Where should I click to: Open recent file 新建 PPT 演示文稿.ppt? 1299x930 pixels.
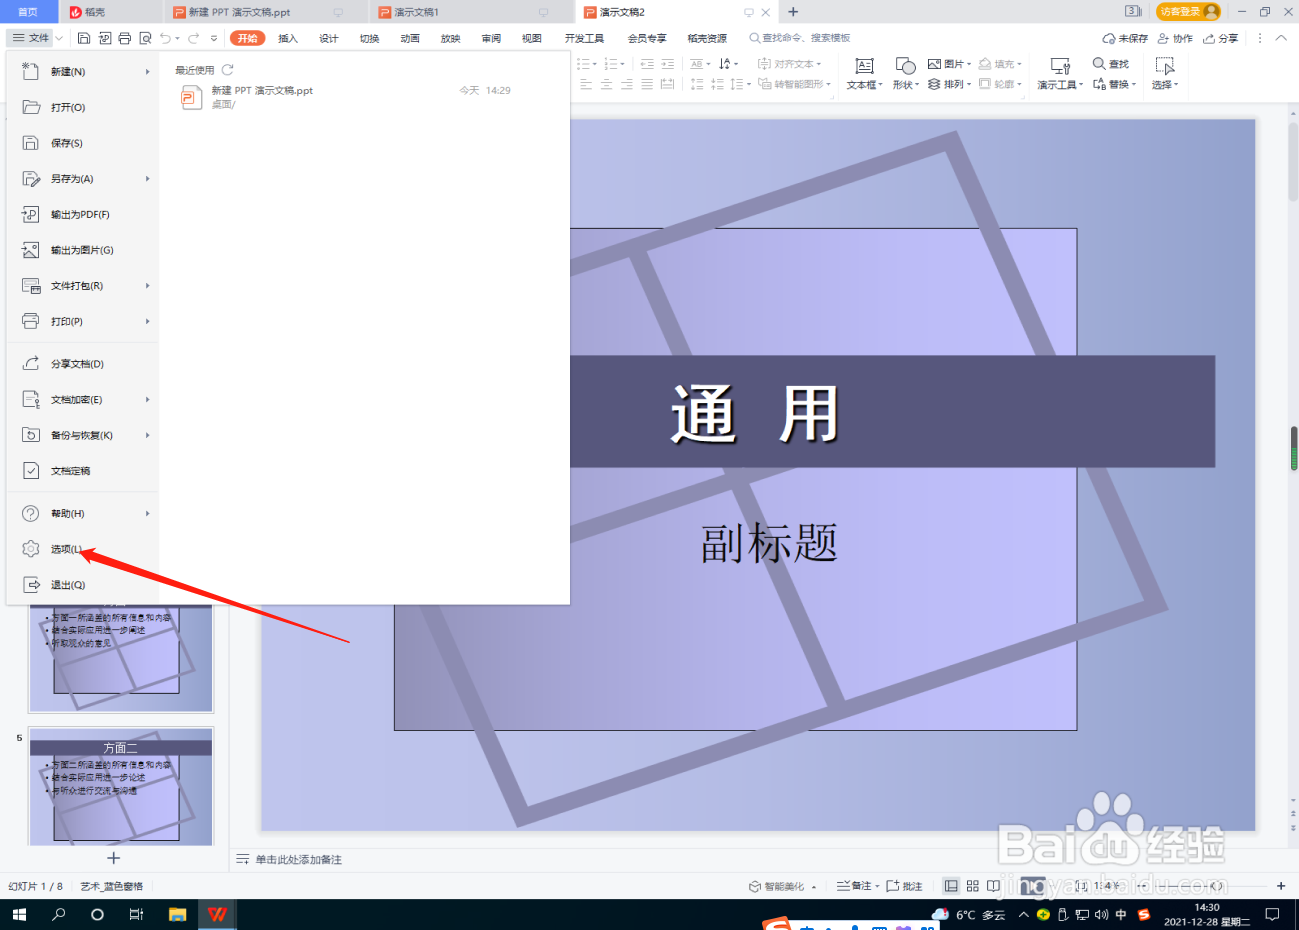click(345, 96)
